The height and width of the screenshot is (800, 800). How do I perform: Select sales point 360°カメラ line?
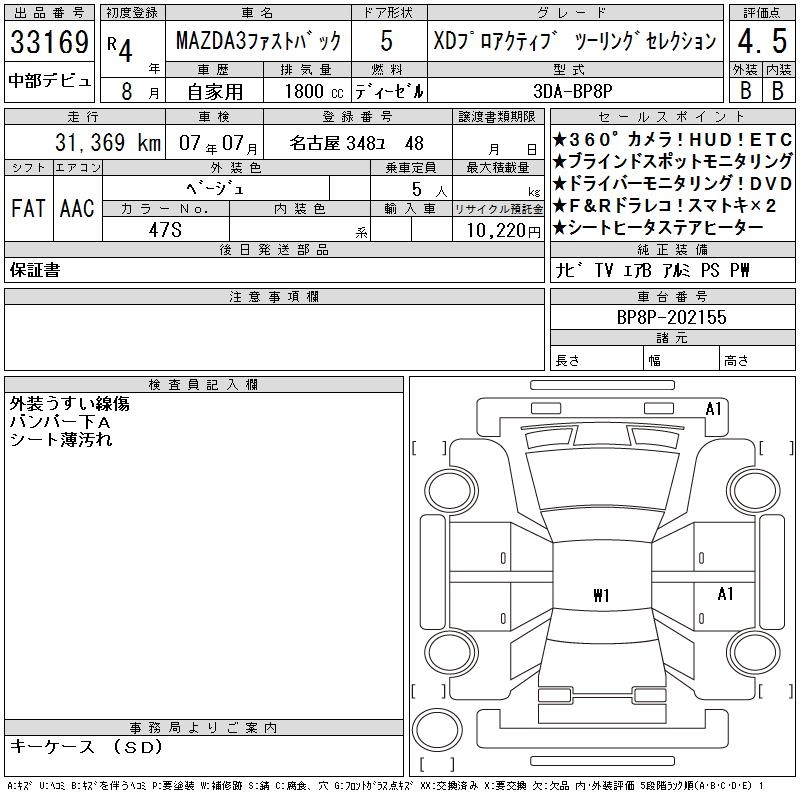point(672,139)
